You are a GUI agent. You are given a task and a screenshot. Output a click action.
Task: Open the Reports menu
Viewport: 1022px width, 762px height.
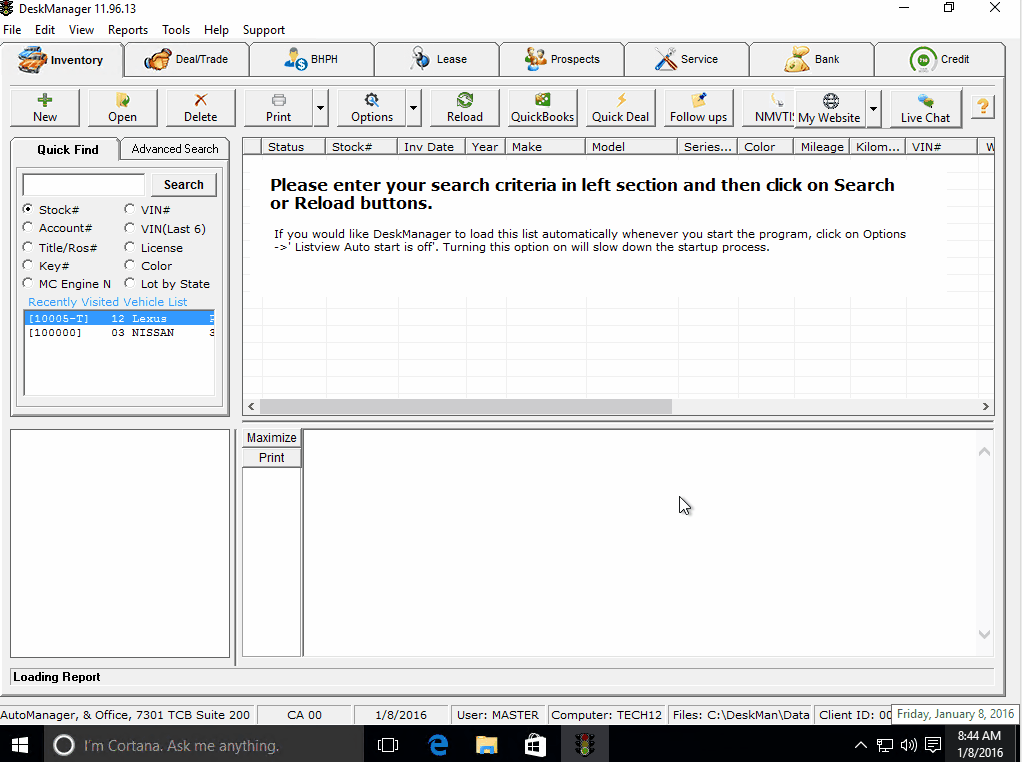[128, 30]
